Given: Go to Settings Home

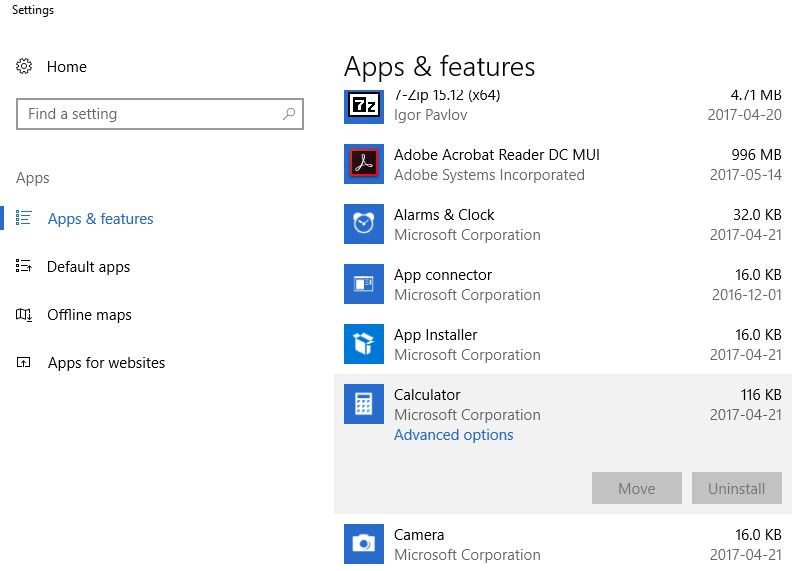Looking at the screenshot, I should pyautogui.click(x=66, y=67).
